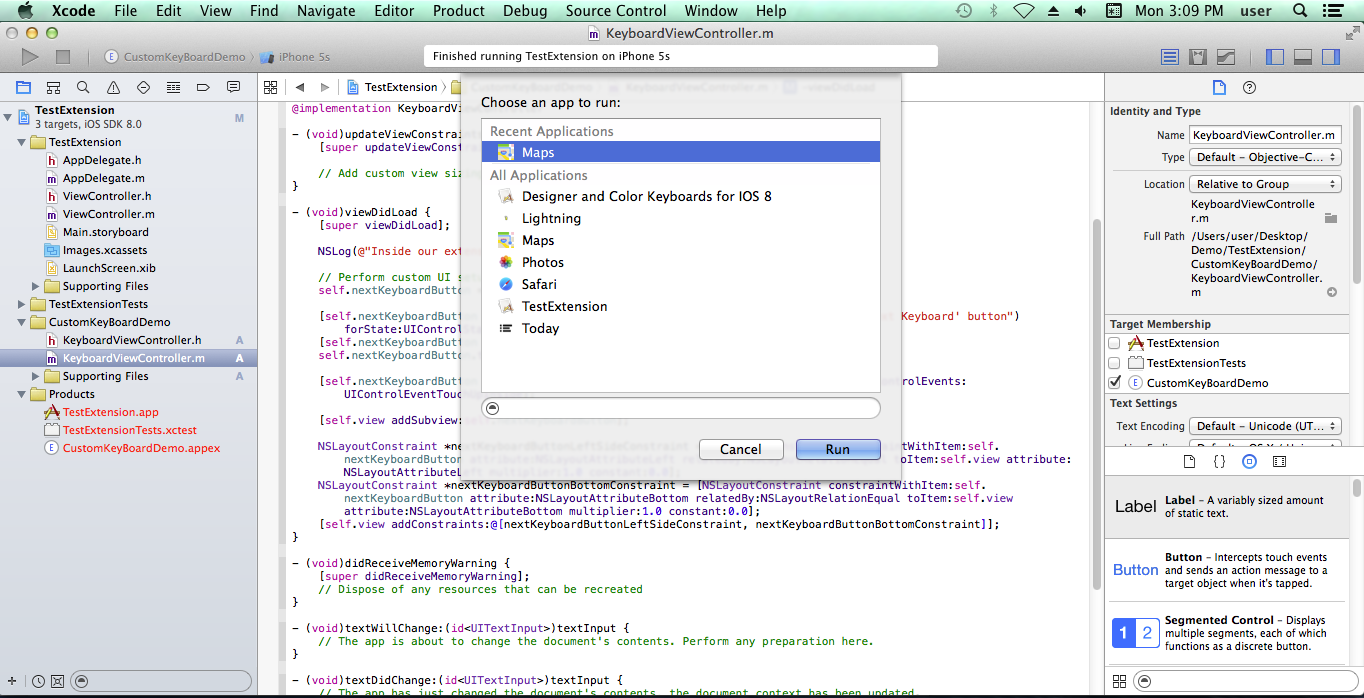This screenshot has height=698, width=1364.
Task: Show the File Template library
Action: click(1189, 461)
